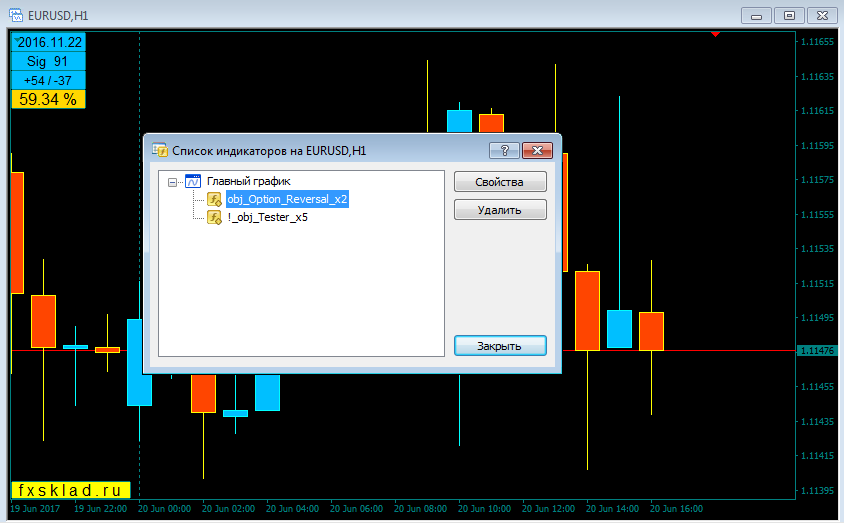Click the fxsklad.ru label
The image size is (844, 523).
coord(71,490)
